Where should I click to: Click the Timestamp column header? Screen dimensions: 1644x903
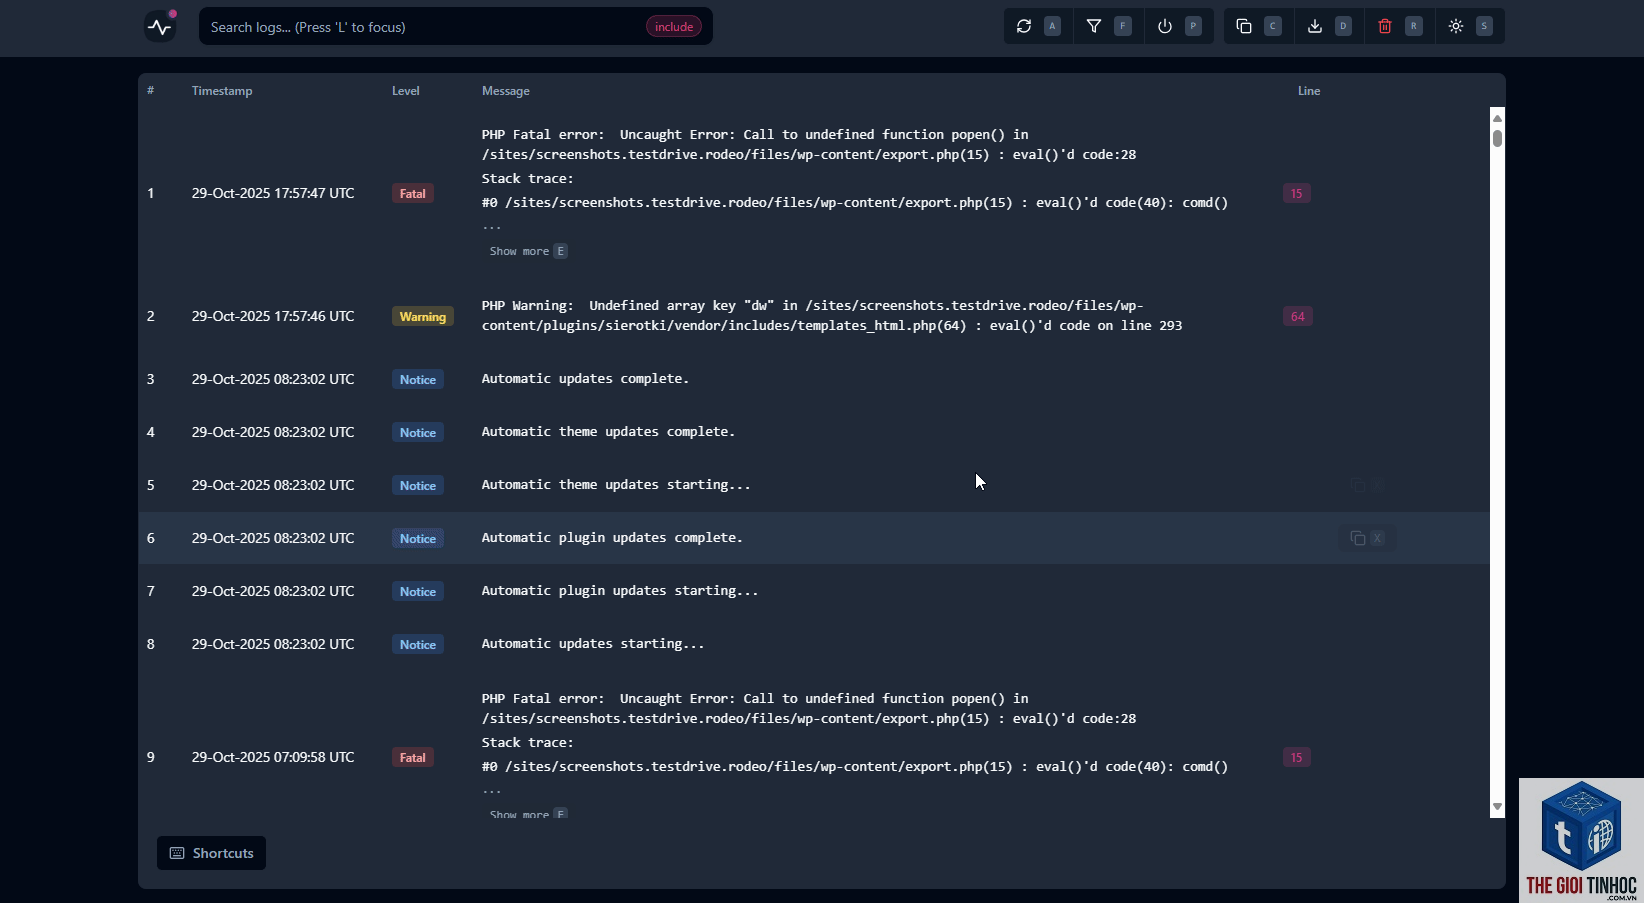(222, 90)
